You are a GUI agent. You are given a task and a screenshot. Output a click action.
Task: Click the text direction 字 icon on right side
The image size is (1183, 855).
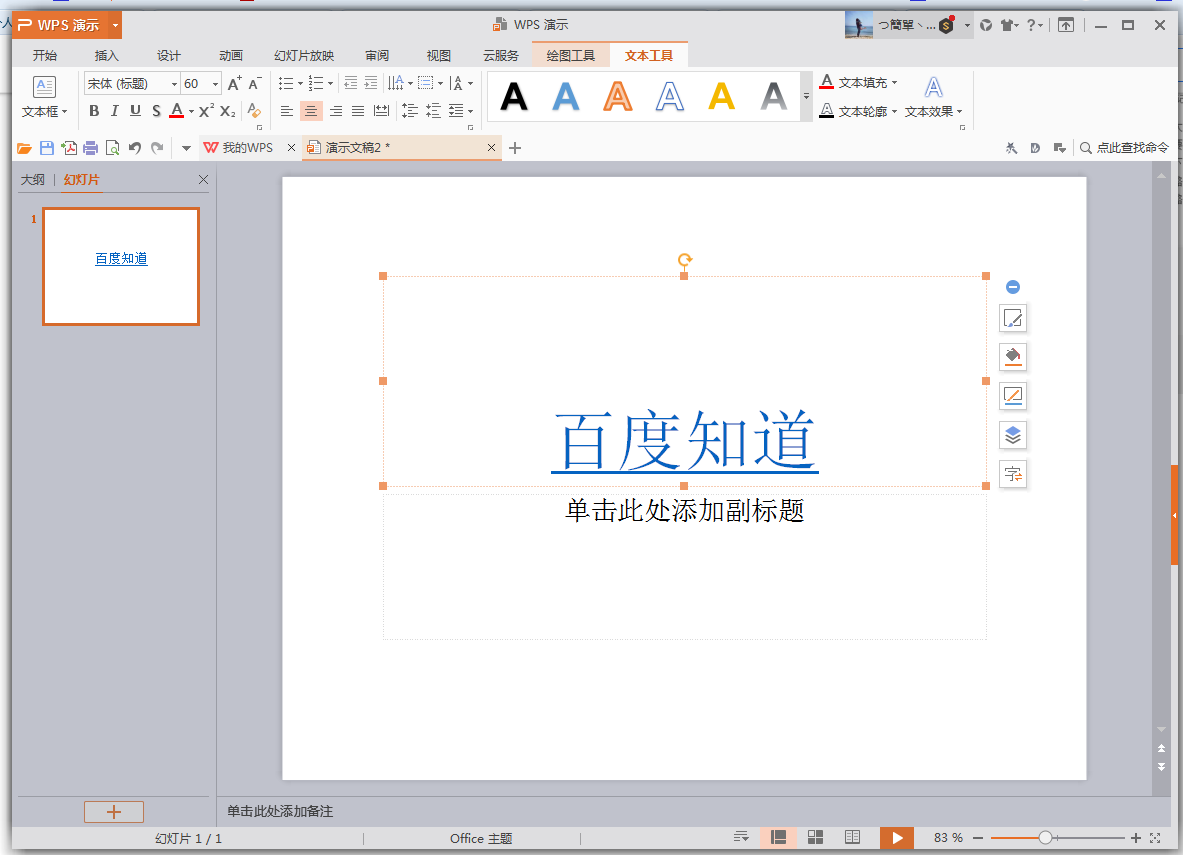click(1012, 473)
